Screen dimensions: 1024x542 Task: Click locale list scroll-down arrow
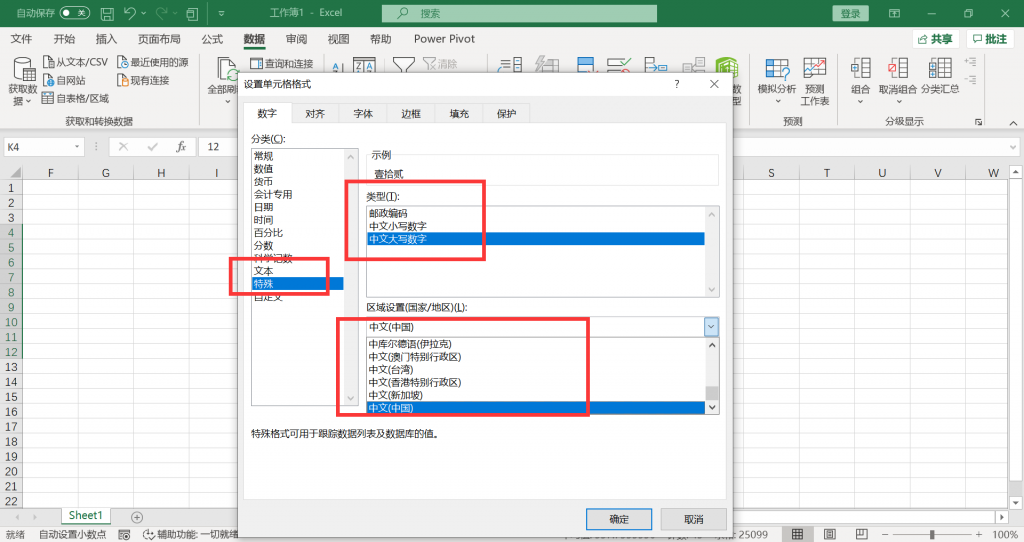coord(712,407)
